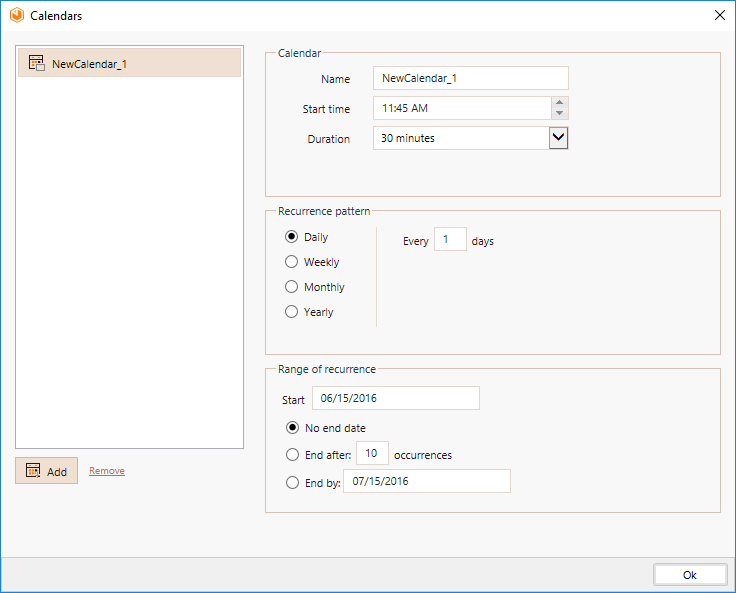Screen dimensions: 736x593
Task: Click the Remove link
Action: click(x=107, y=471)
